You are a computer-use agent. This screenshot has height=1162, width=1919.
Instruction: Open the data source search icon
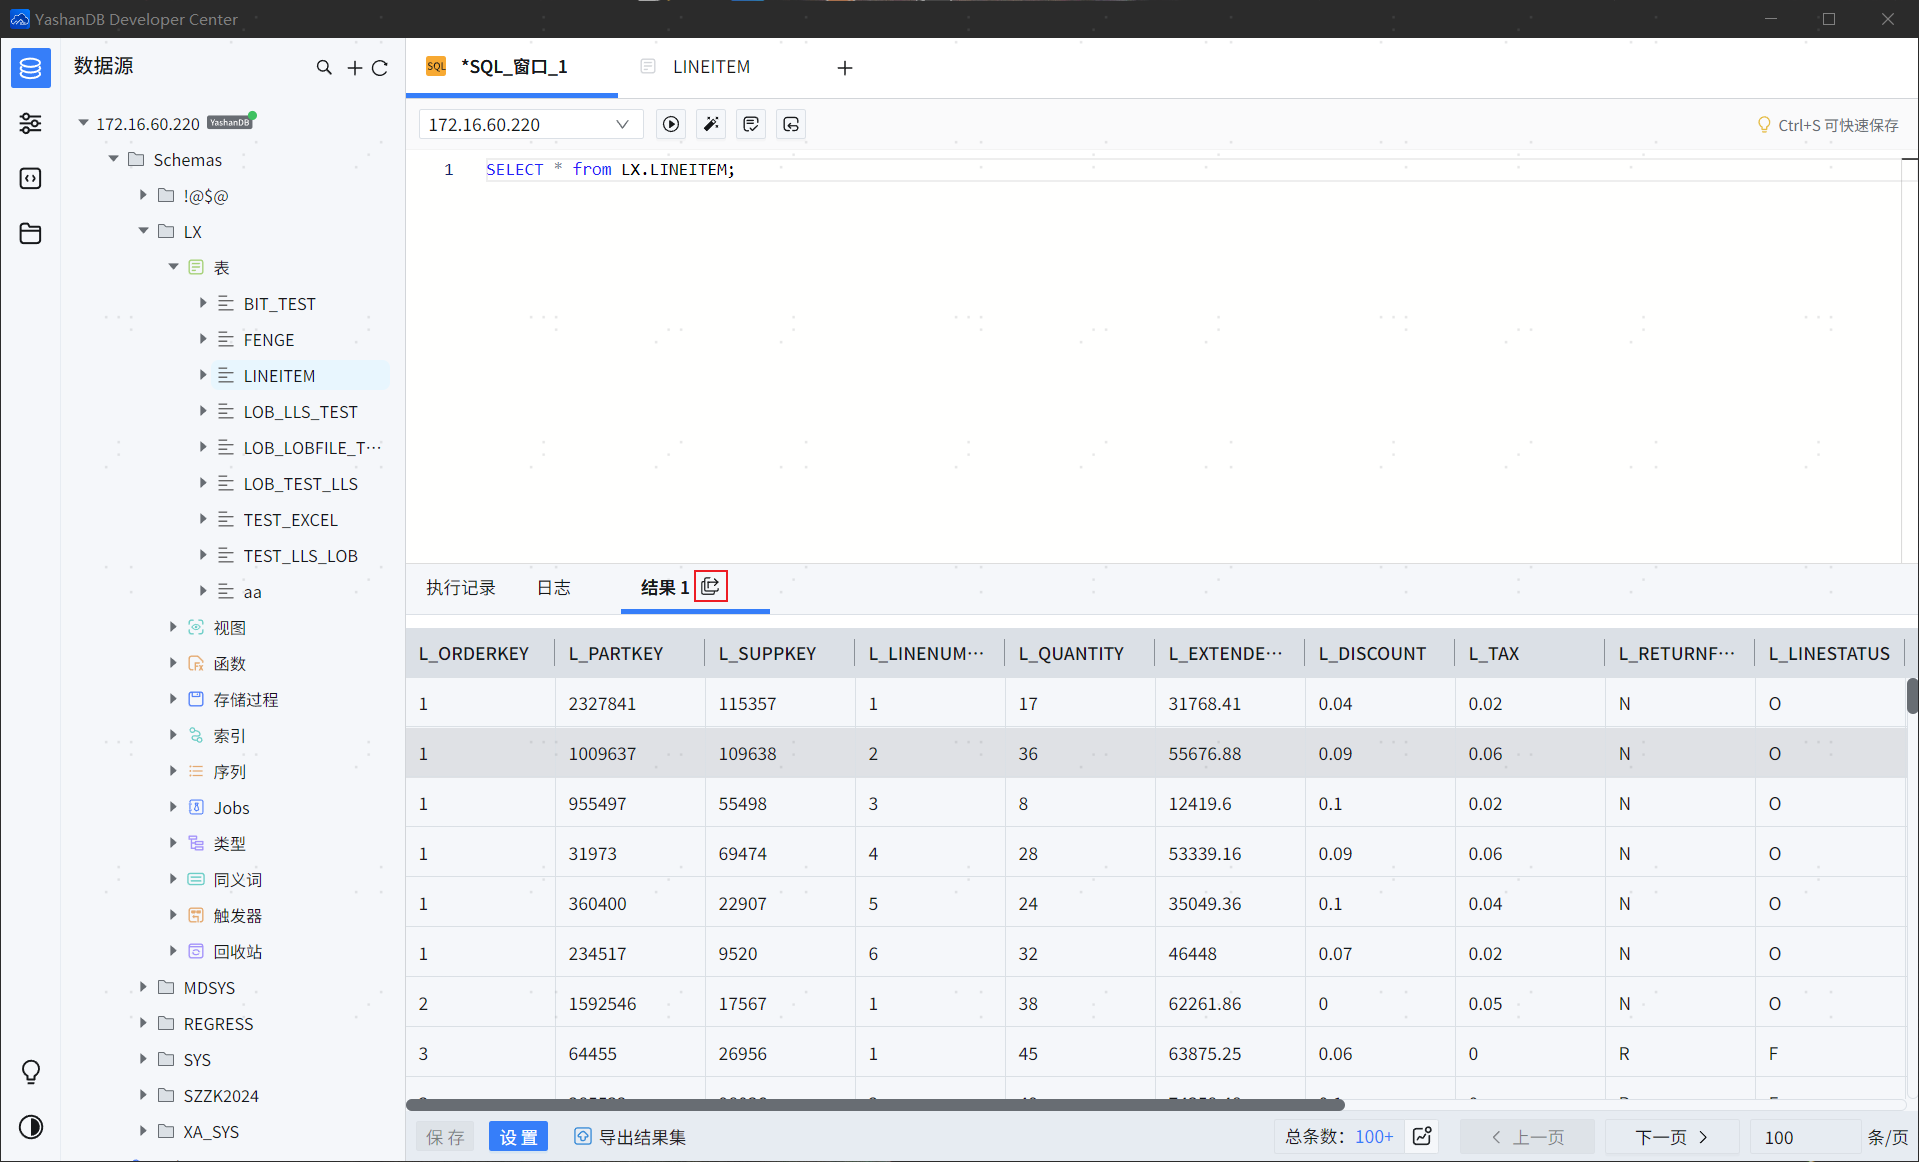[324, 68]
